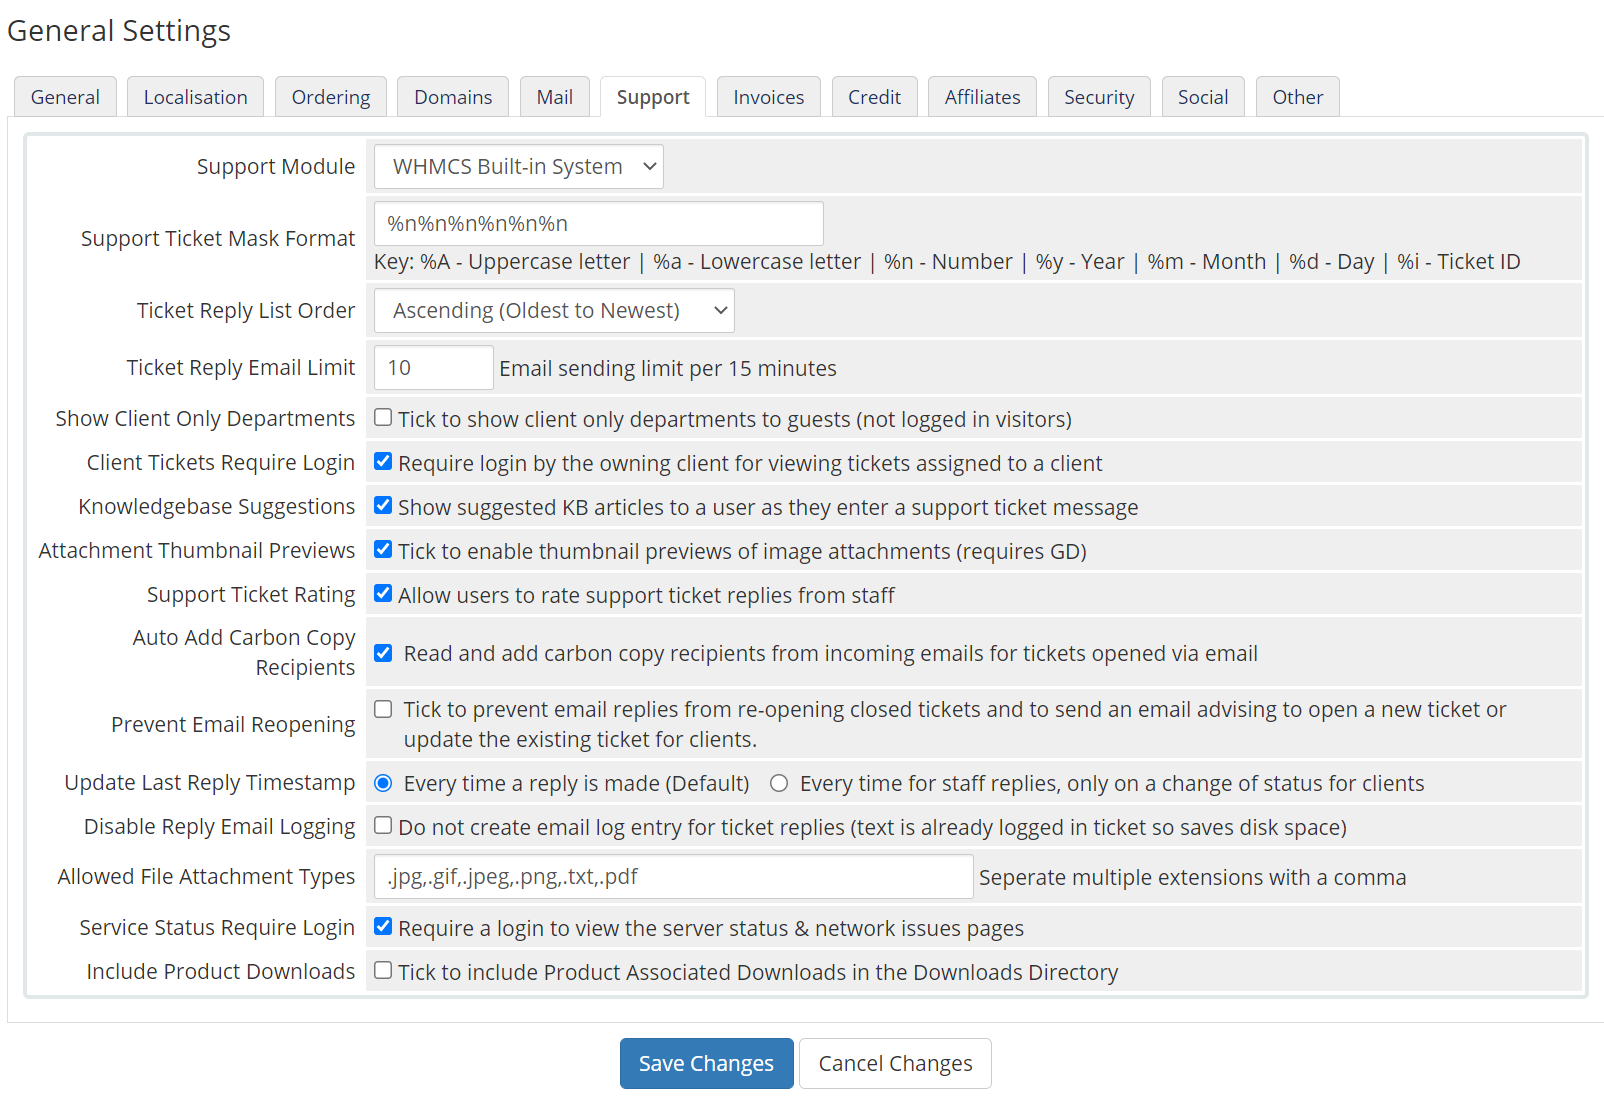Toggle Attachment Thumbnail Previews checkbox
The height and width of the screenshot is (1106, 1604).
tap(383, 550)
